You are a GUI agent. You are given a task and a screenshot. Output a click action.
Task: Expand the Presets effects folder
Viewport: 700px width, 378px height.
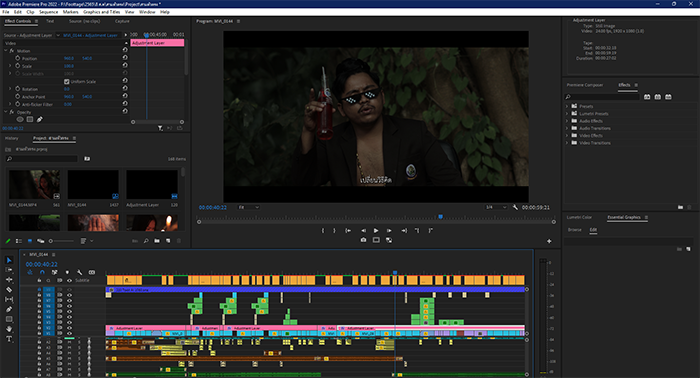[x=567, y=106]
